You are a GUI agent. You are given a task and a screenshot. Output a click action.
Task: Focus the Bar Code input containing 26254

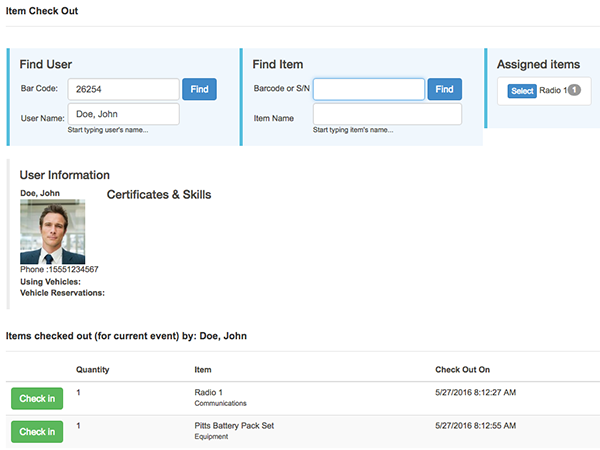124,89
